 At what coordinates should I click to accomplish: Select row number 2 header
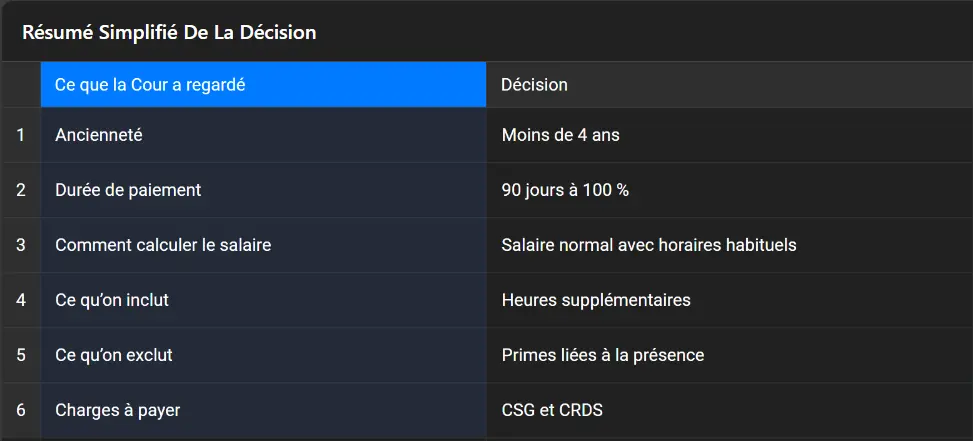(x=20, y=190)
